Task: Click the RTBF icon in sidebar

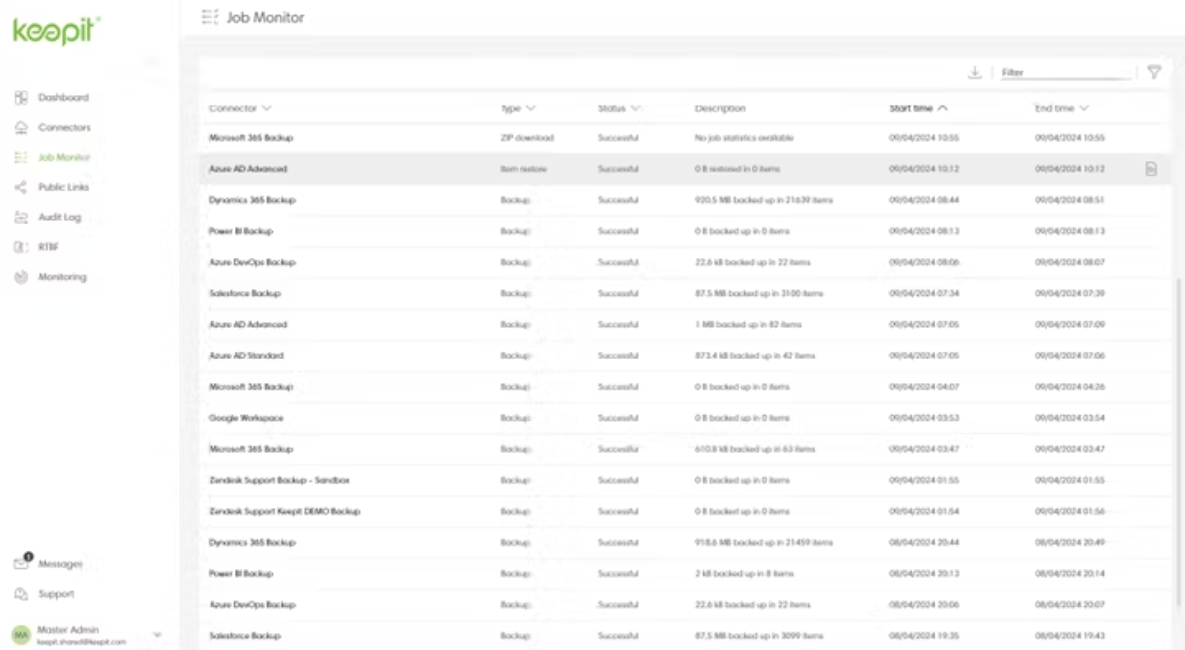Action: [x=21, y=246]
